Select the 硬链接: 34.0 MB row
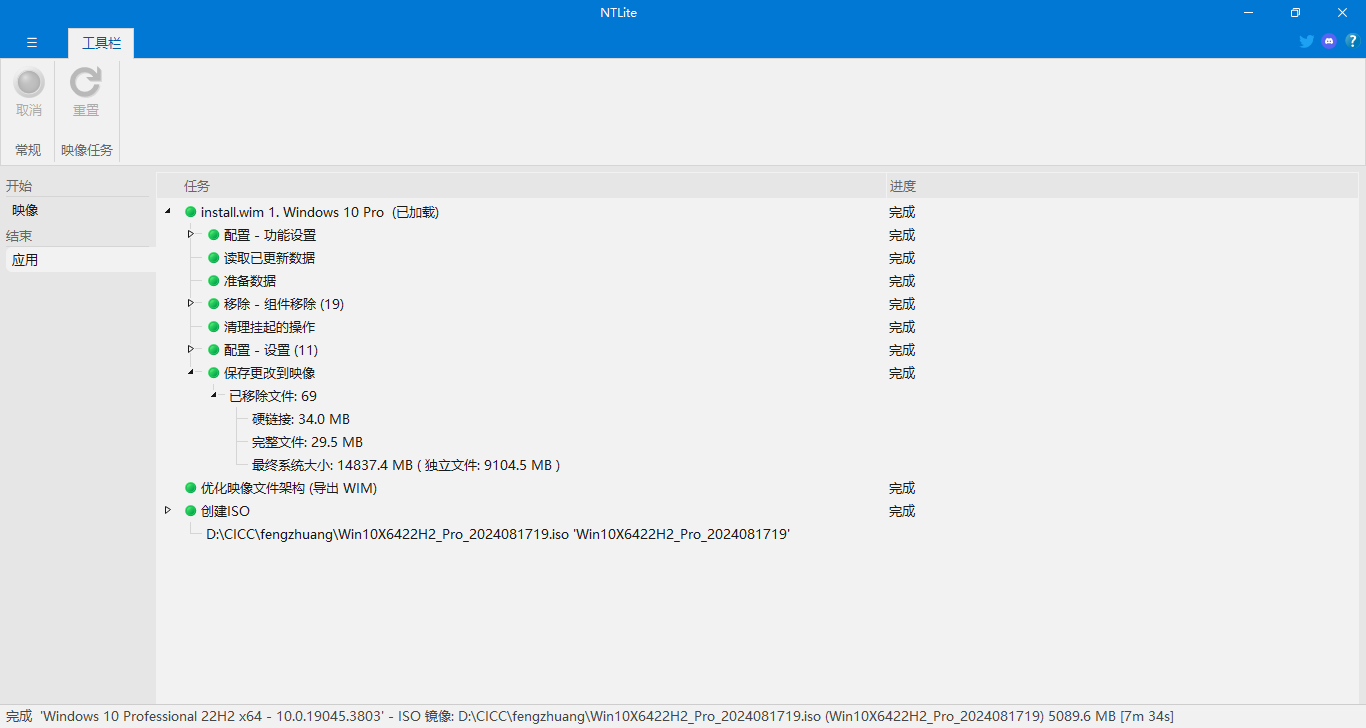1366x728 pixels. [301, 419]
